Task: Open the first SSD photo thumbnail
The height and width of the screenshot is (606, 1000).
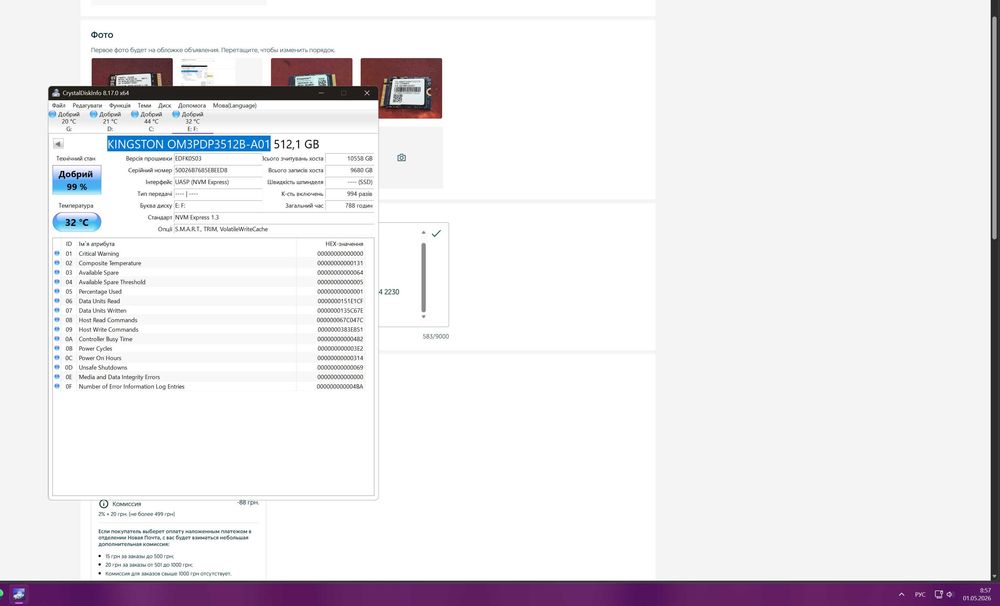Action: pyautogui.click(x=132, y=72)
